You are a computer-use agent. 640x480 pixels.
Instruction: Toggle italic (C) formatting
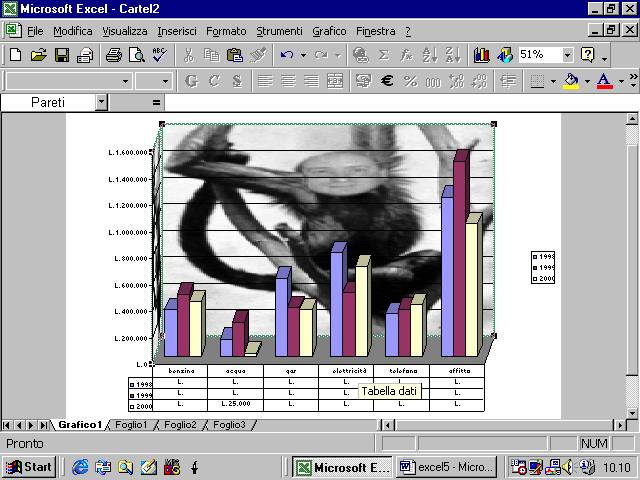click(x=213, y=81)
